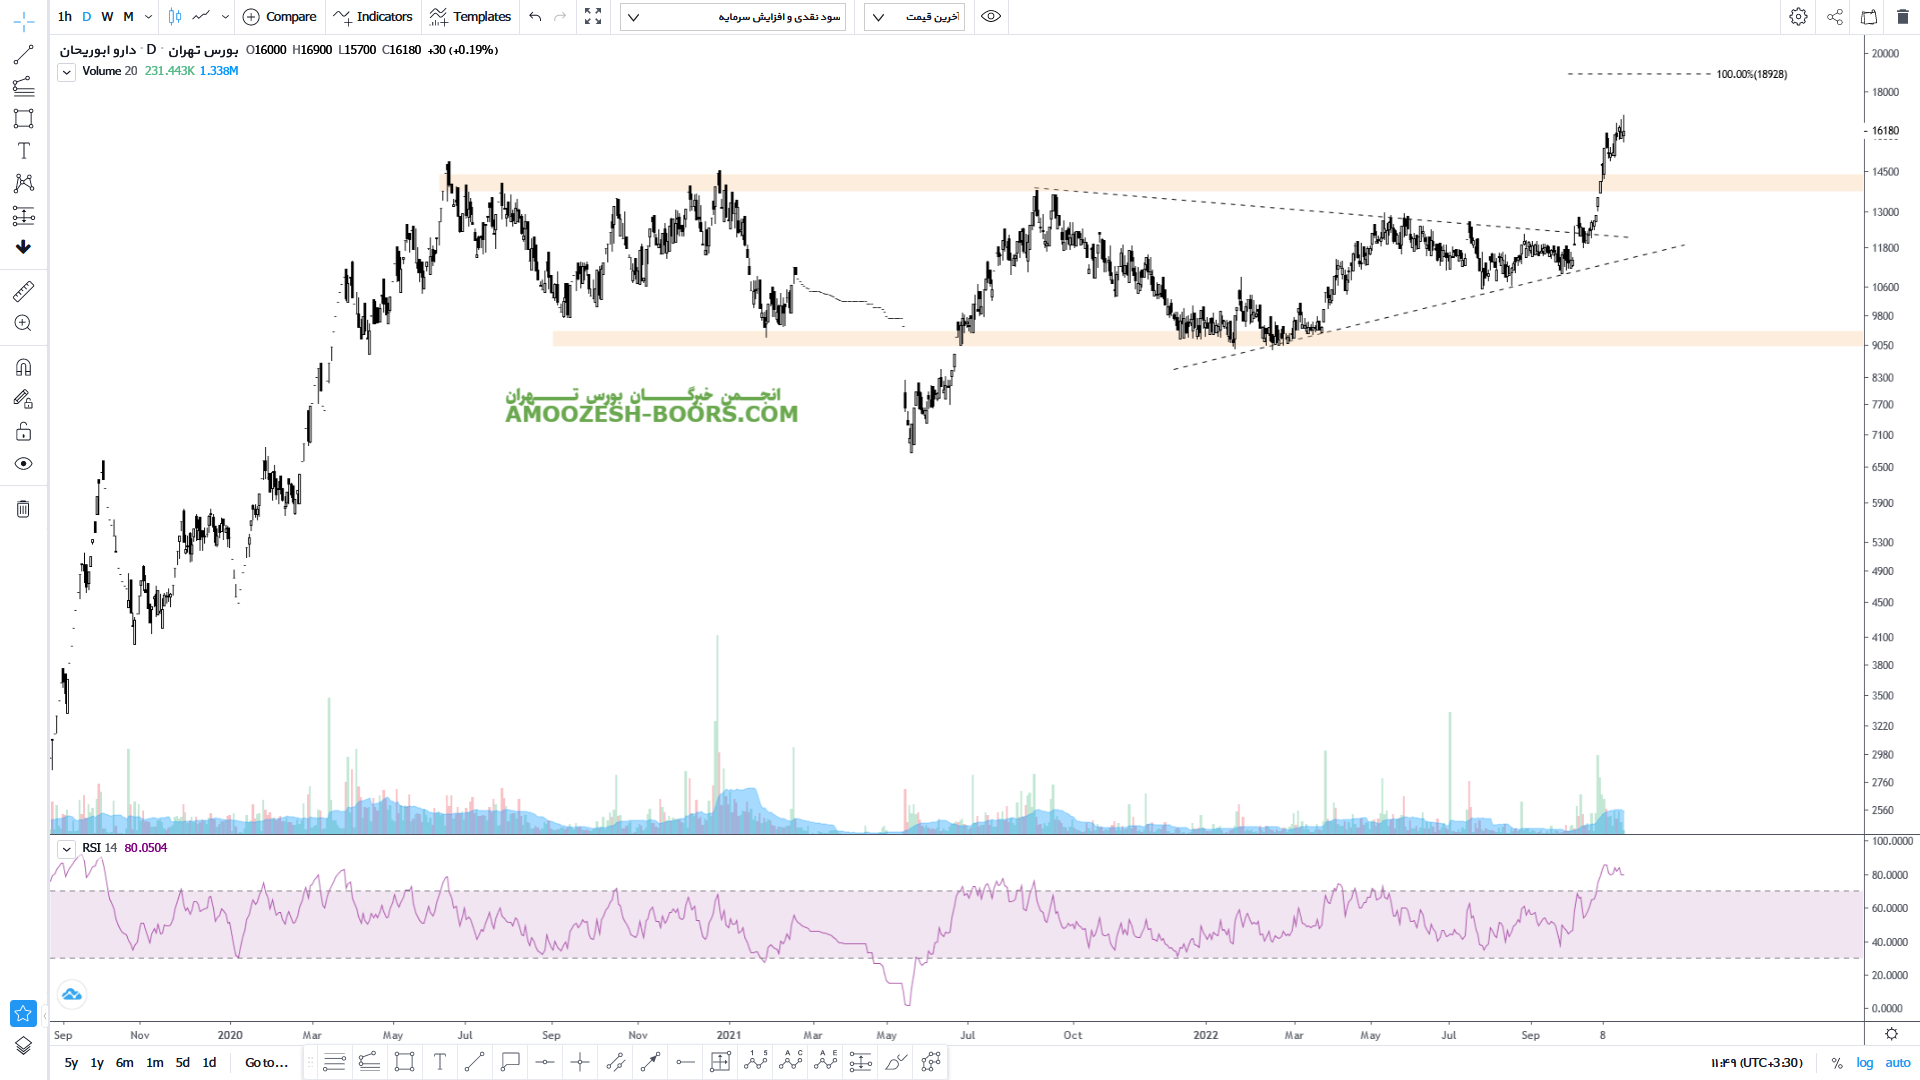
Task: Toggle hide all drawings eye icon
Action: click(x=23, y=464)
